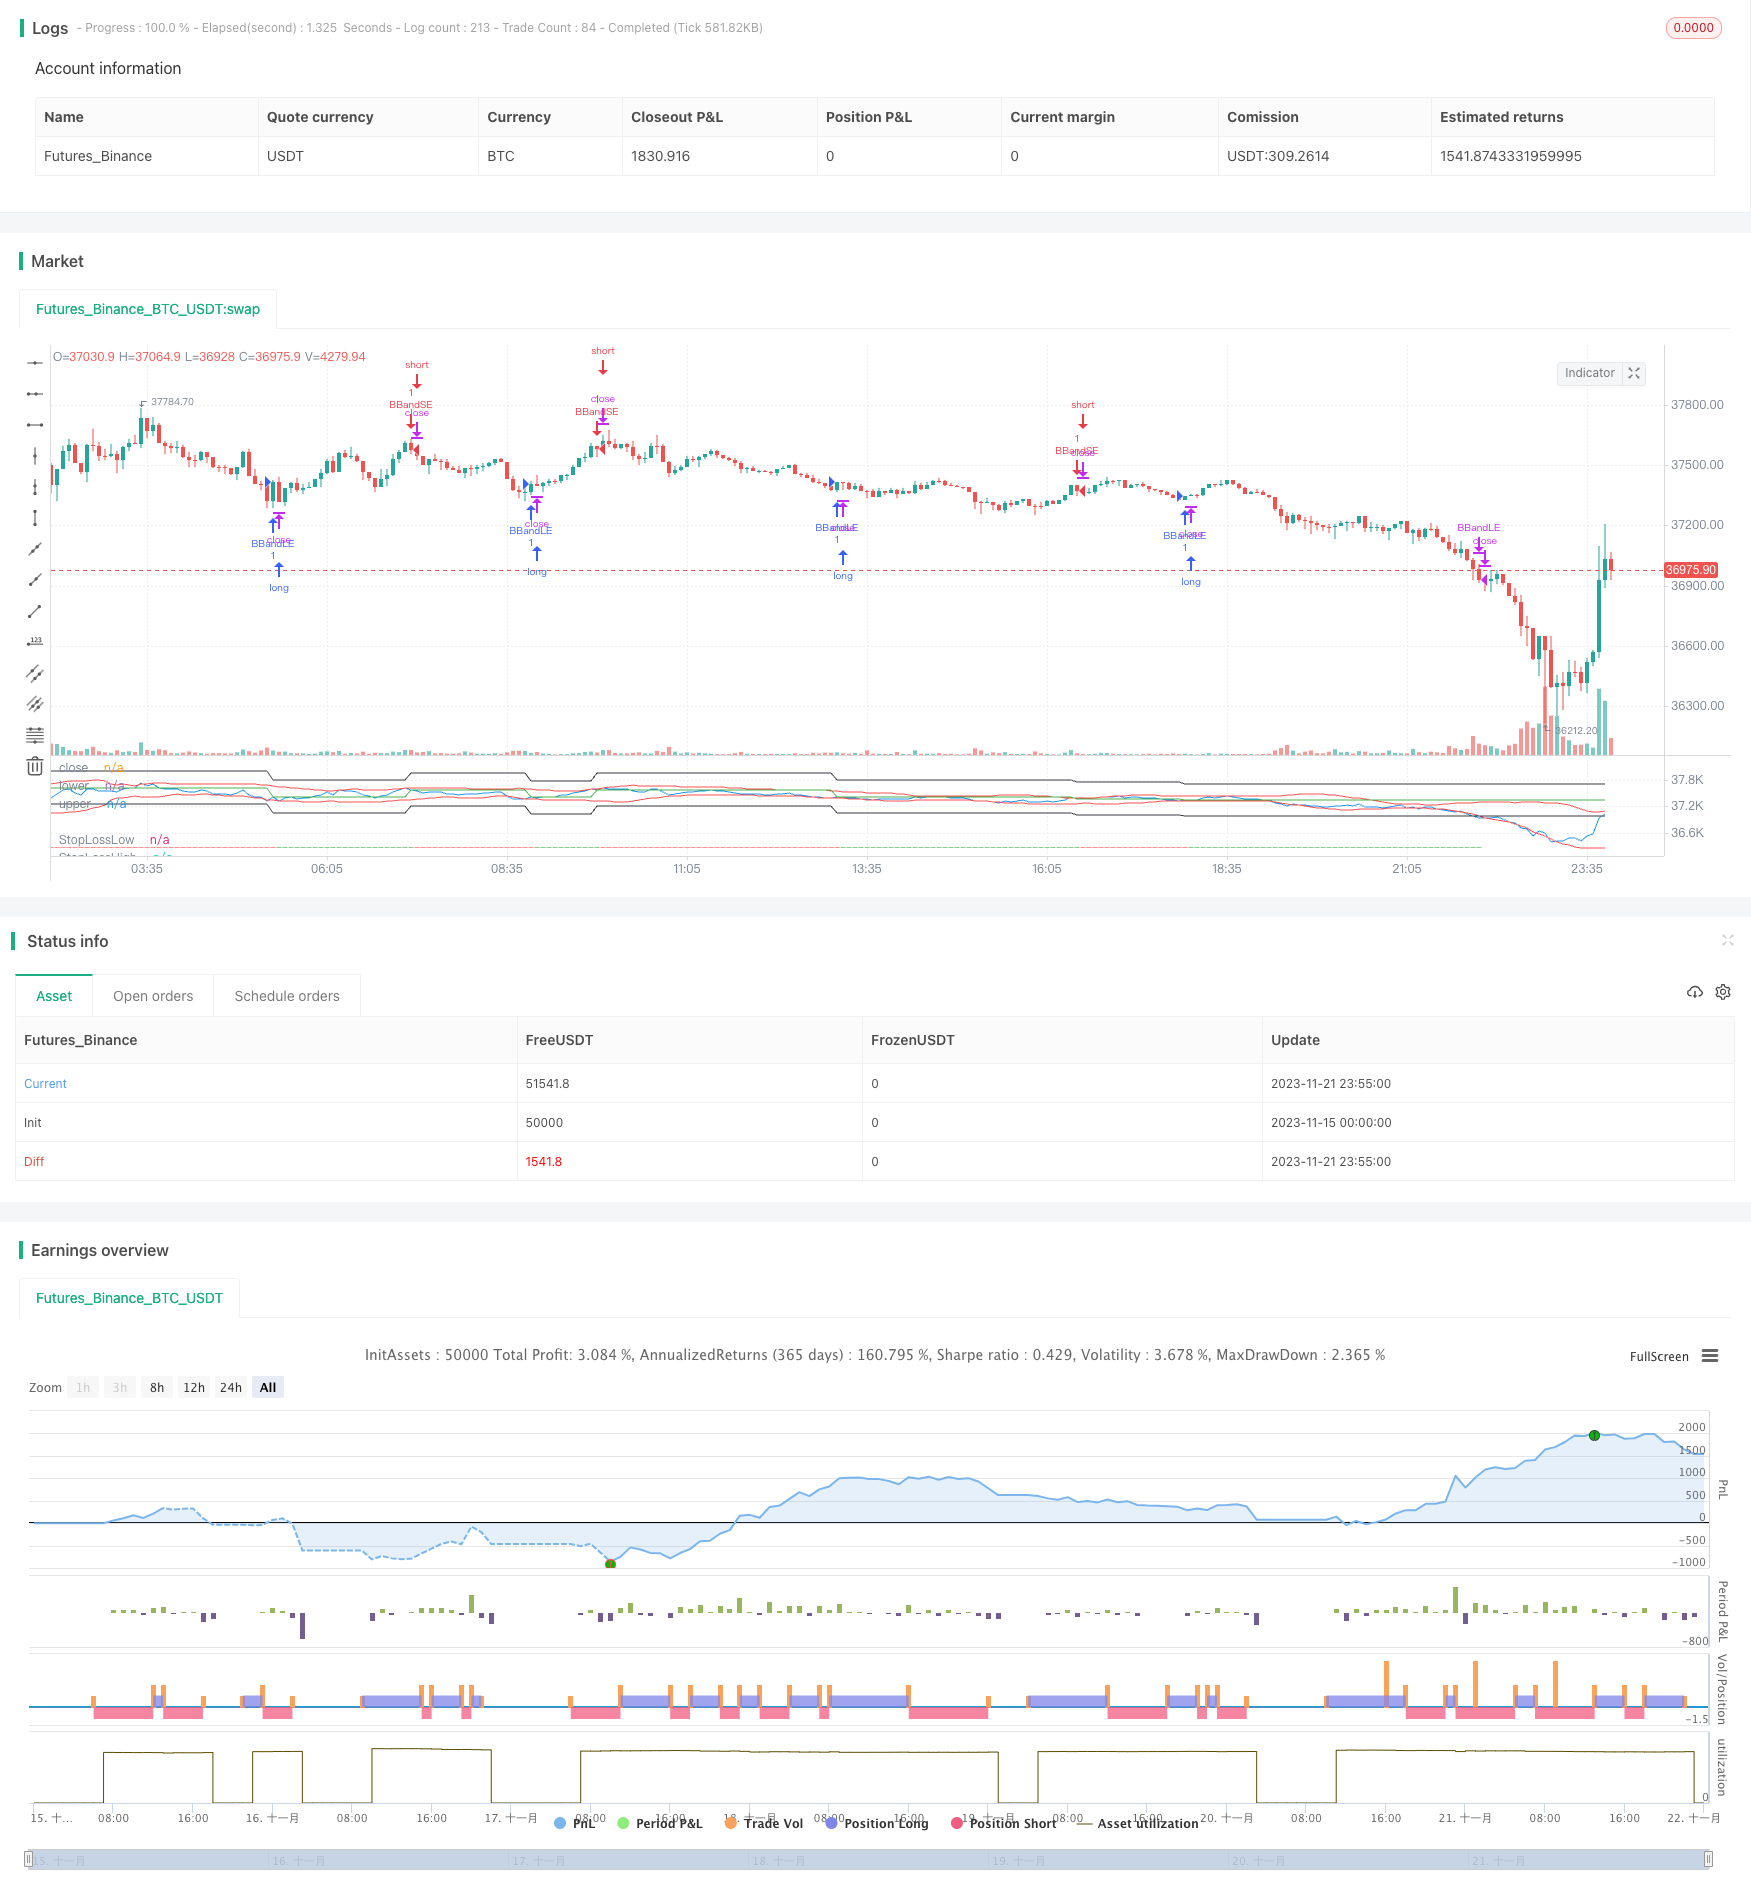
Task: Click the Closeout P&L value 1830.916
Action: pos(660,156)
